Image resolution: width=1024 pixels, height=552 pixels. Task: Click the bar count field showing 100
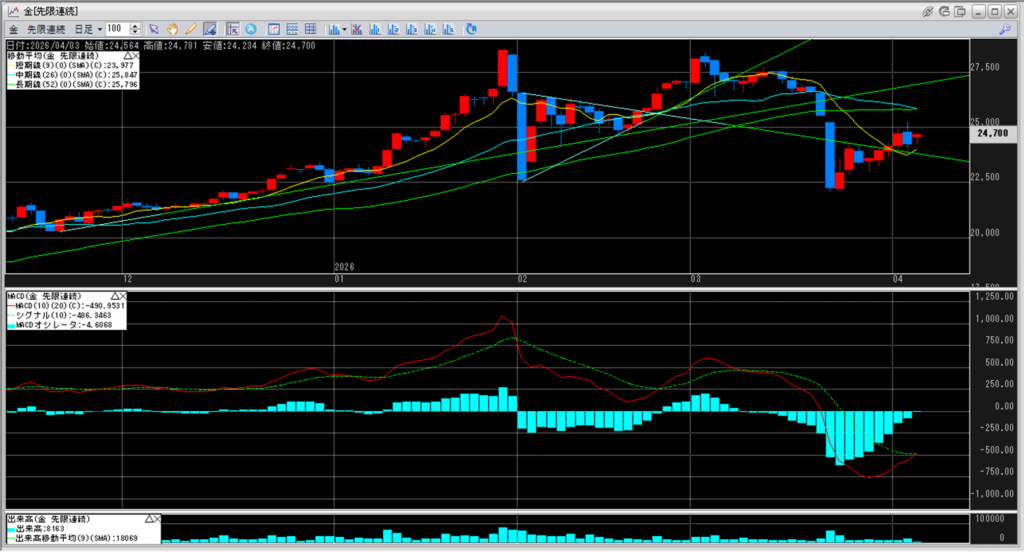(119, 29)
